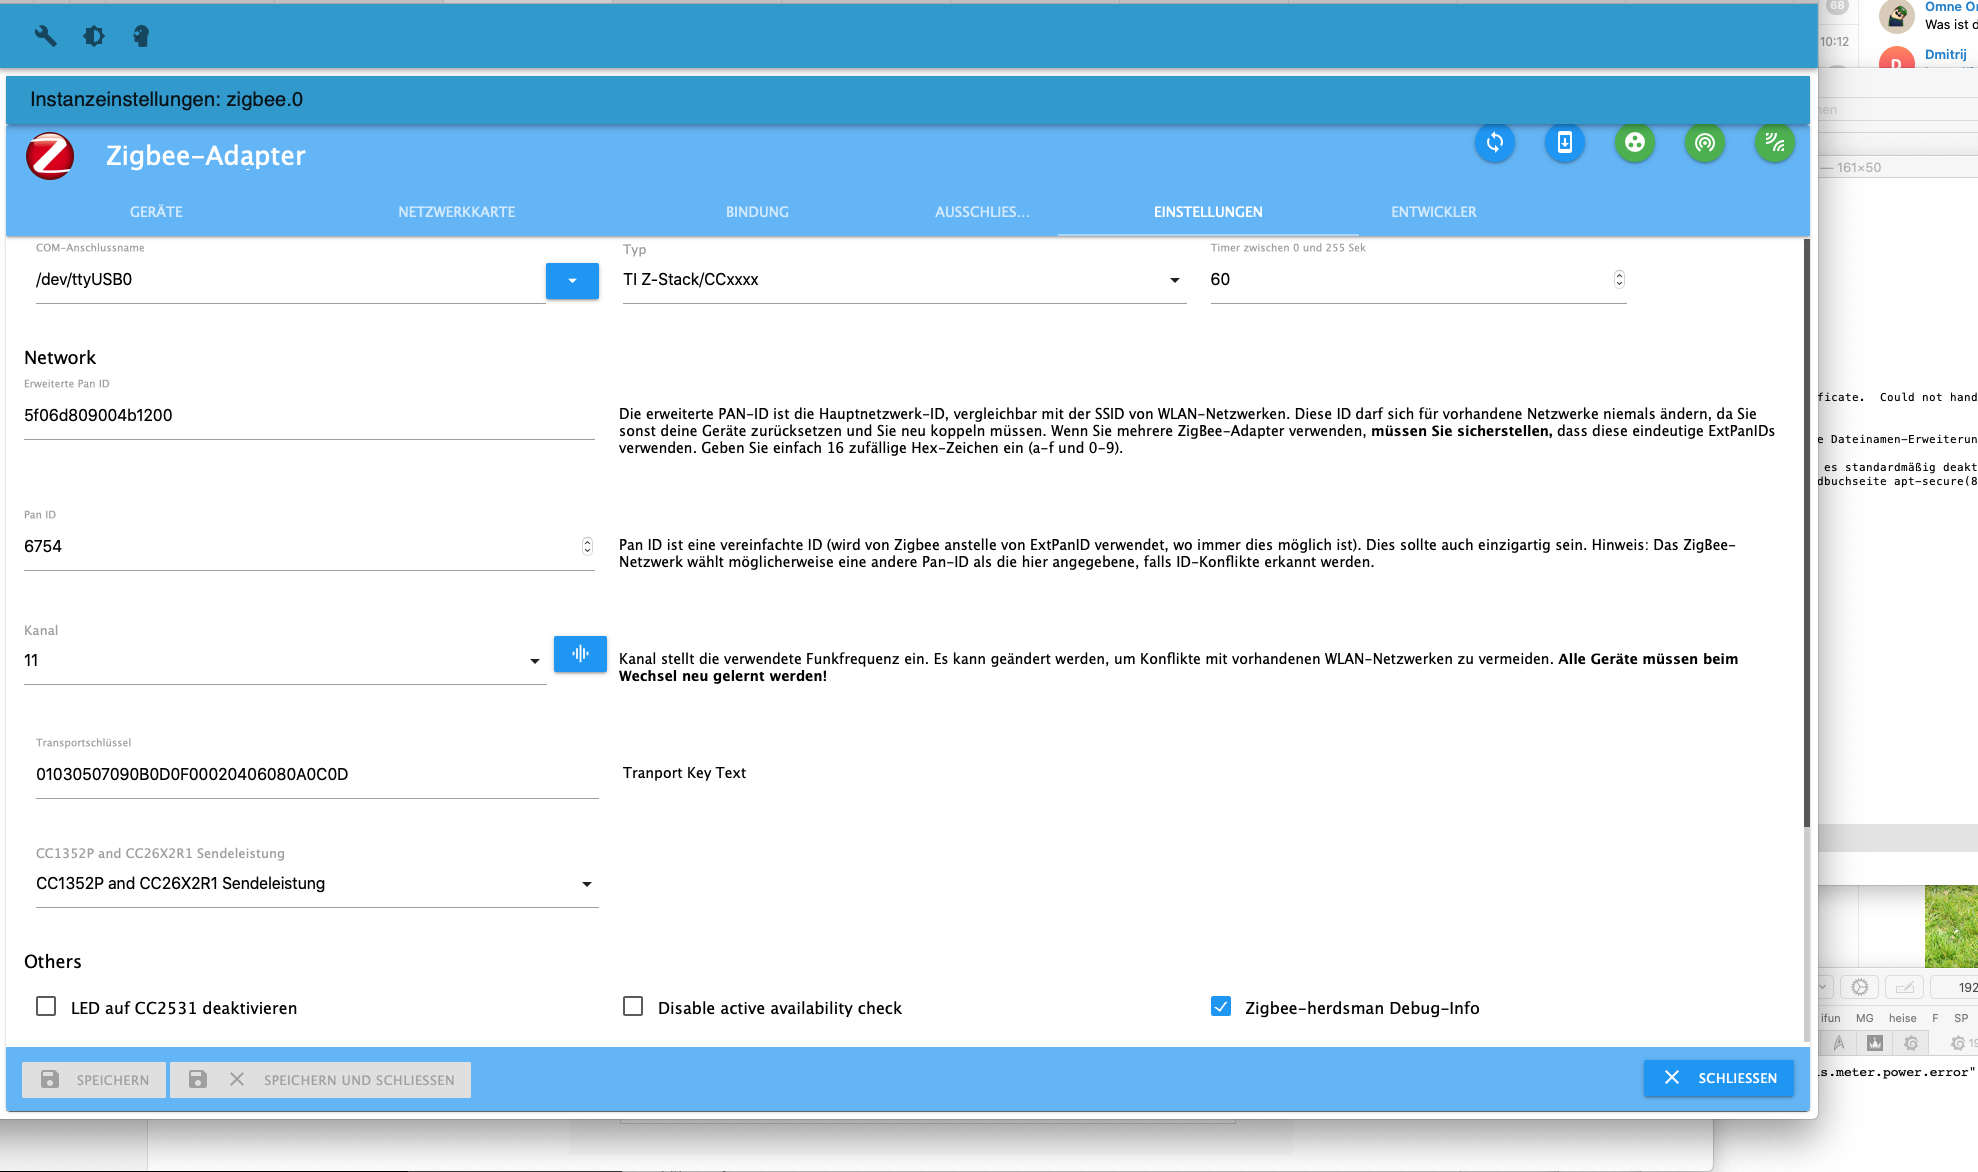Click the X icon in Schliessen button
Viewport: 1978px width, 1172px height.
point(1672,1078)
